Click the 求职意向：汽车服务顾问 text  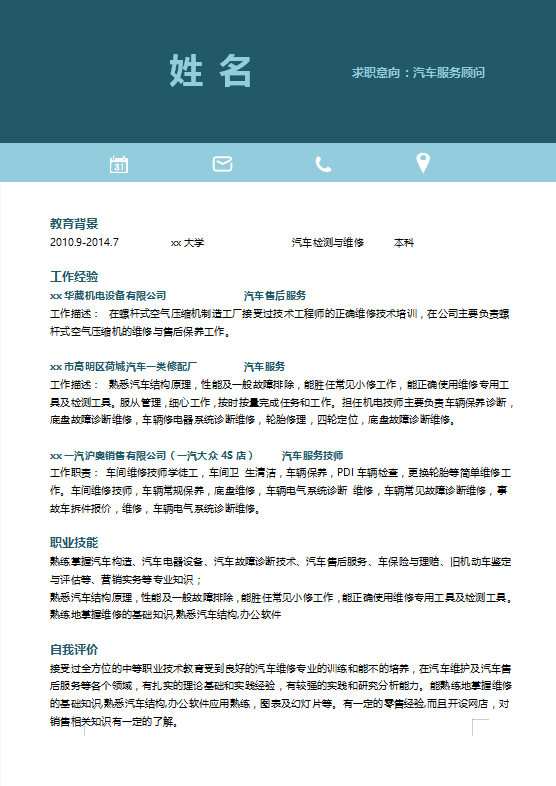pyautogui.click(x=418, y=73)
